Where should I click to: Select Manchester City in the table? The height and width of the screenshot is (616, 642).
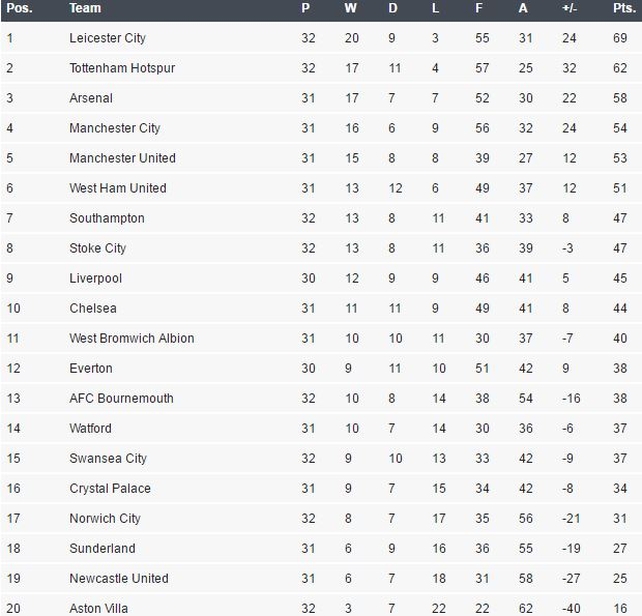click(115, 128)
